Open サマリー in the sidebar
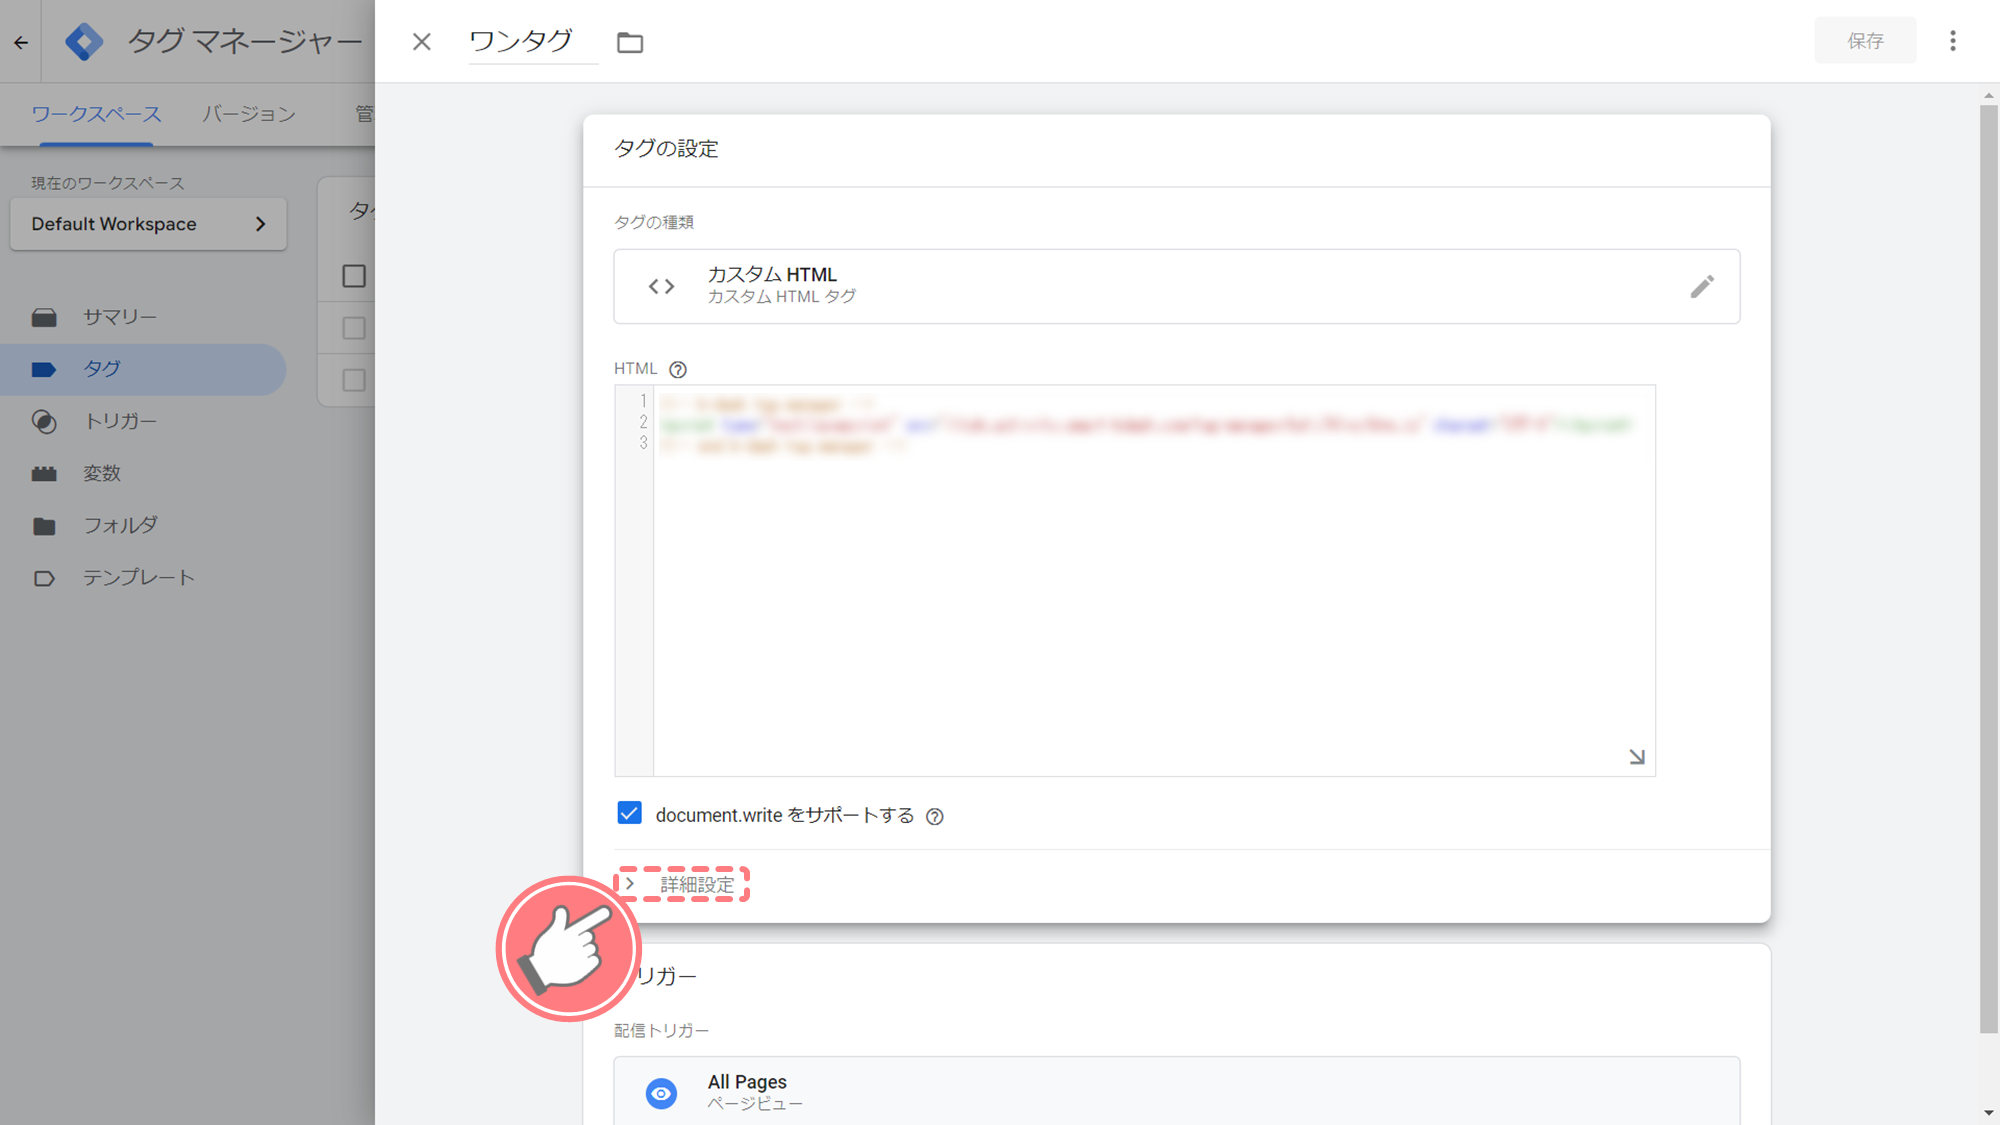The image size is (2000, 1125). [x=143, y=317]
